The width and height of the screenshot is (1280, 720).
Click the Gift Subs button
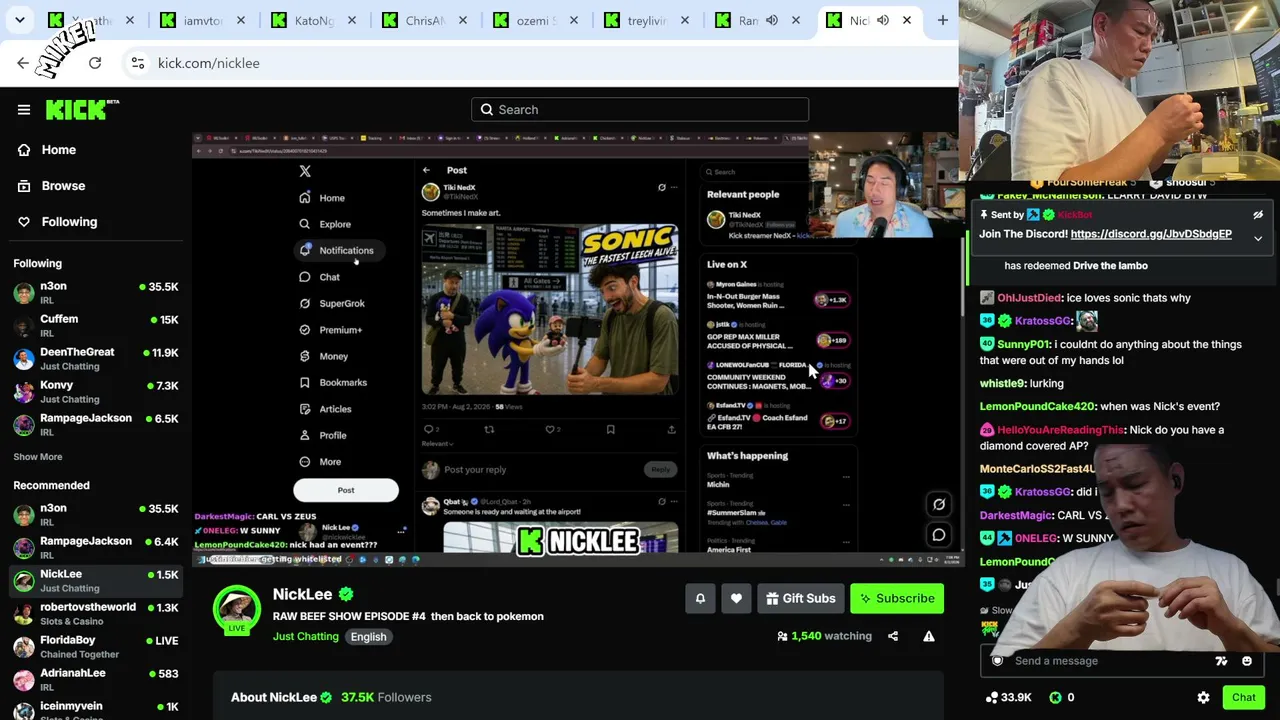coord(800,599)
